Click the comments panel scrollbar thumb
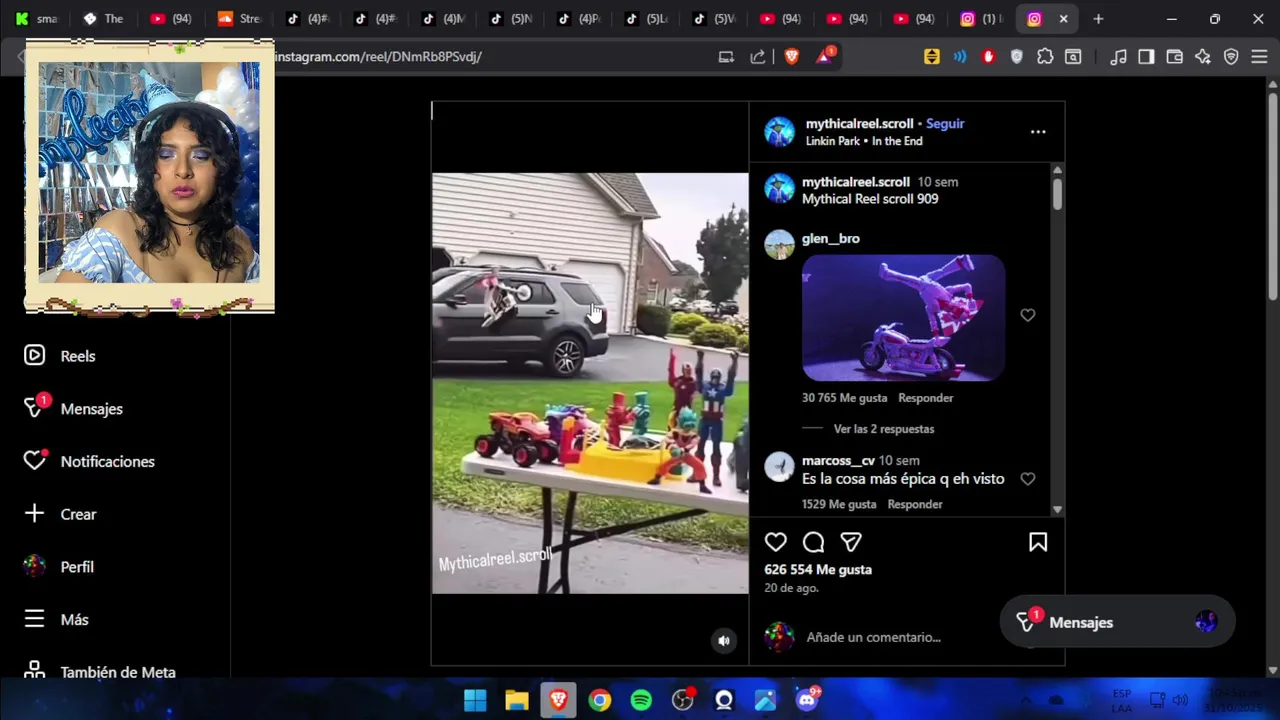 tap(1057, 194)
